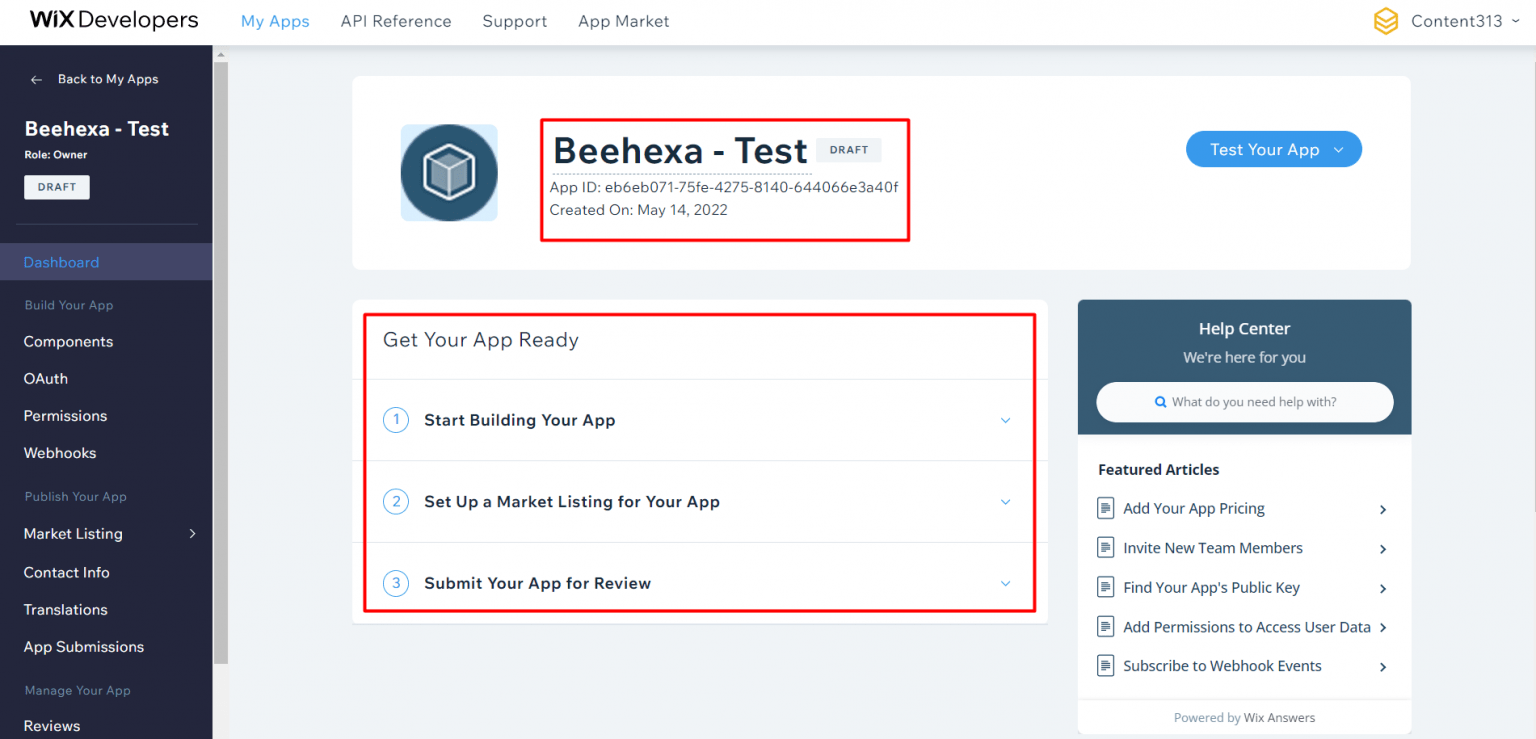Click the step 1 circle beside Start Building Your App
Viewport: 1536px width, 739px height.
[x=395, y=420]
